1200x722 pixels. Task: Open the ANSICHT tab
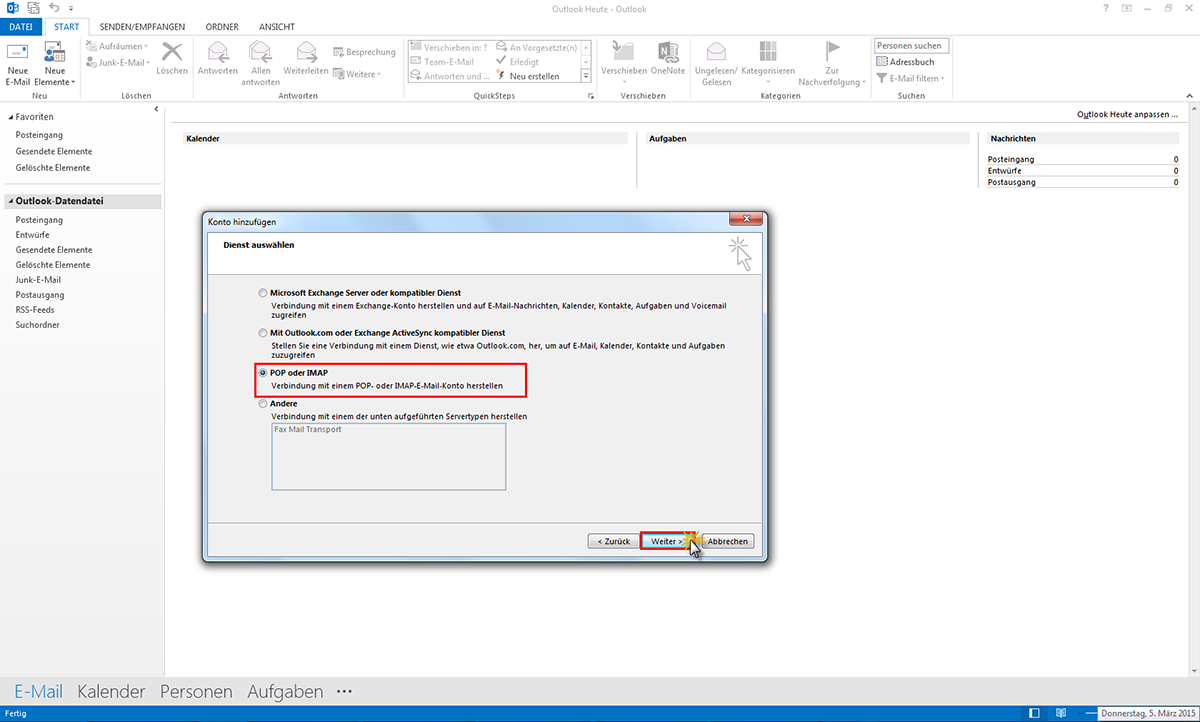coord(276,27)
